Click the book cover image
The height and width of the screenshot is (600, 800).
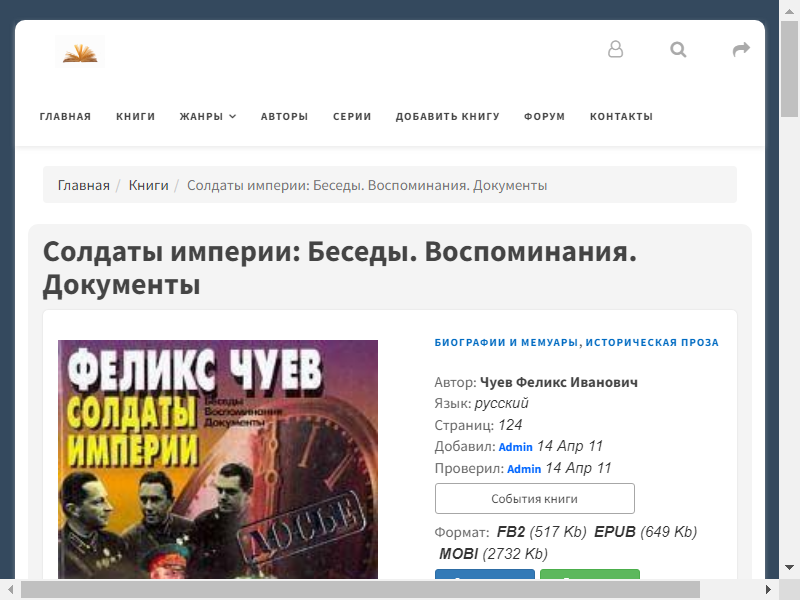coord(218,460)
